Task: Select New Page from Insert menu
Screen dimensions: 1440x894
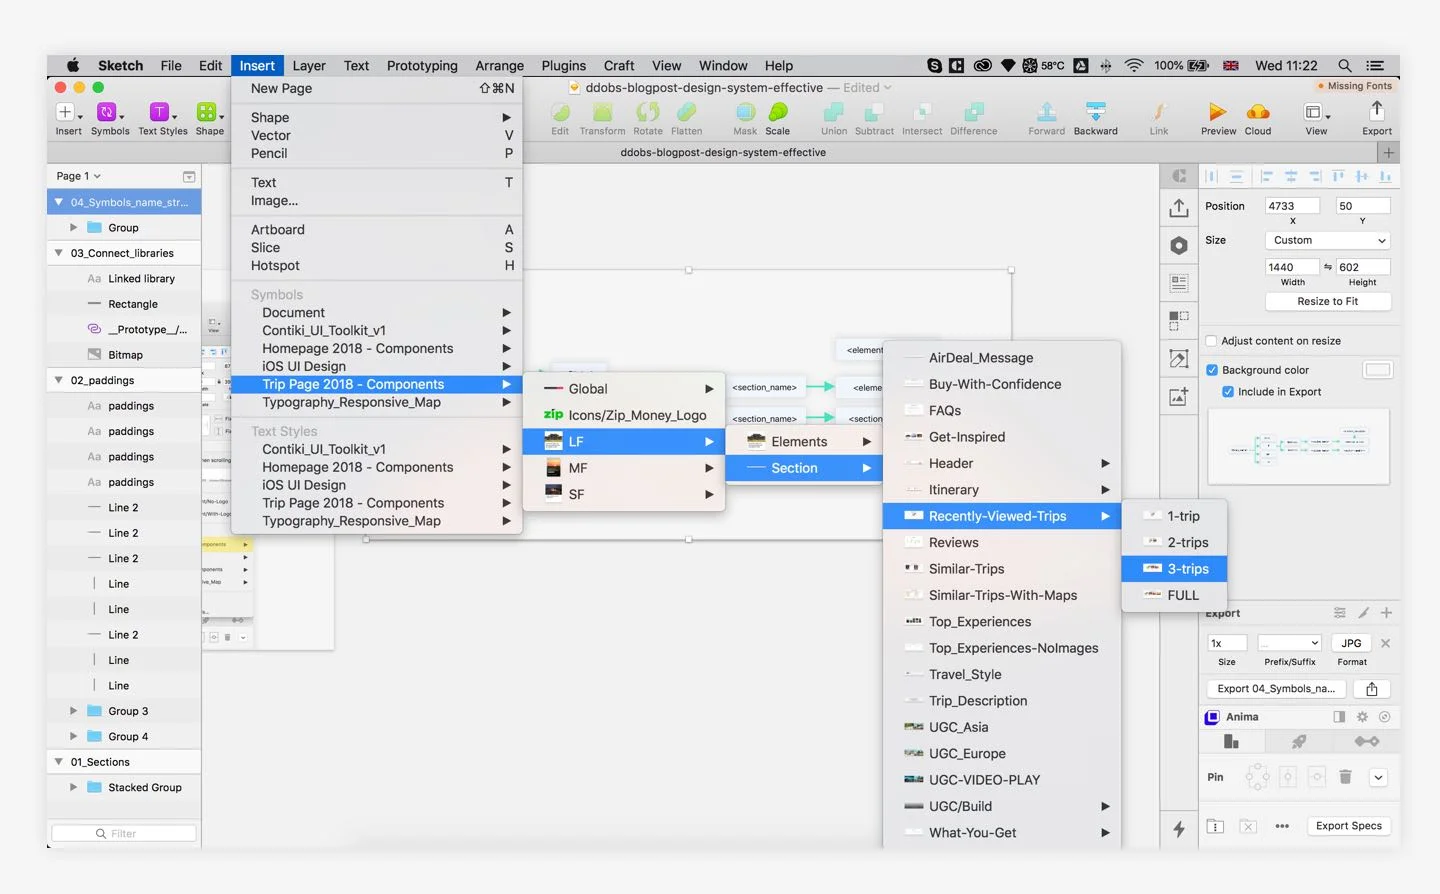Action: point(377,88)
